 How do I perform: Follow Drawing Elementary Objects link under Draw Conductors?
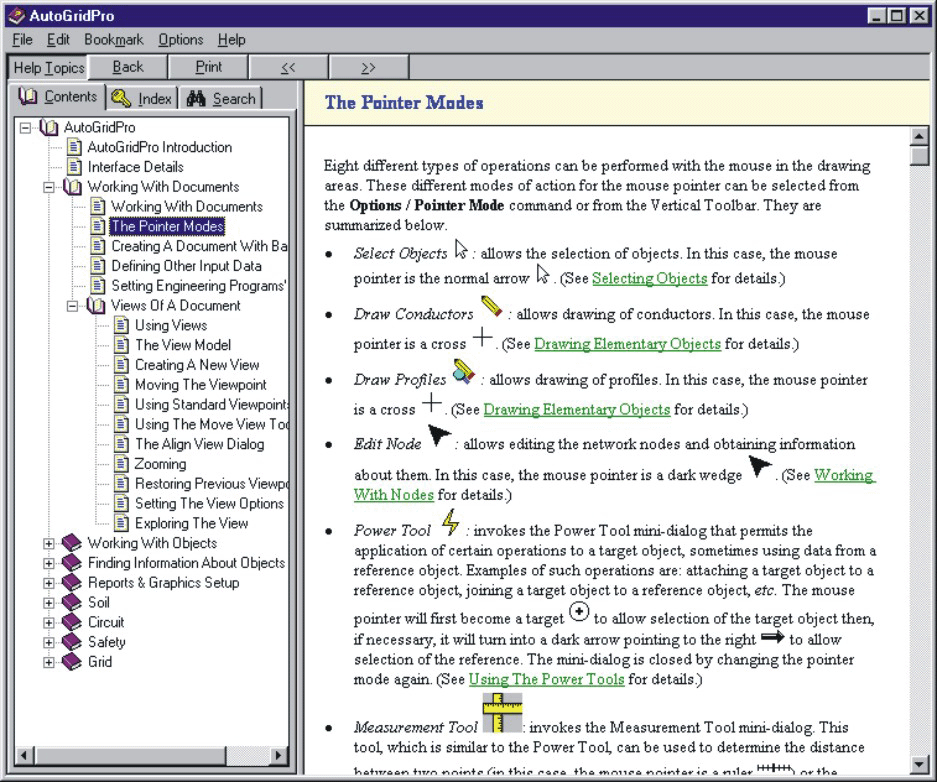627,344
